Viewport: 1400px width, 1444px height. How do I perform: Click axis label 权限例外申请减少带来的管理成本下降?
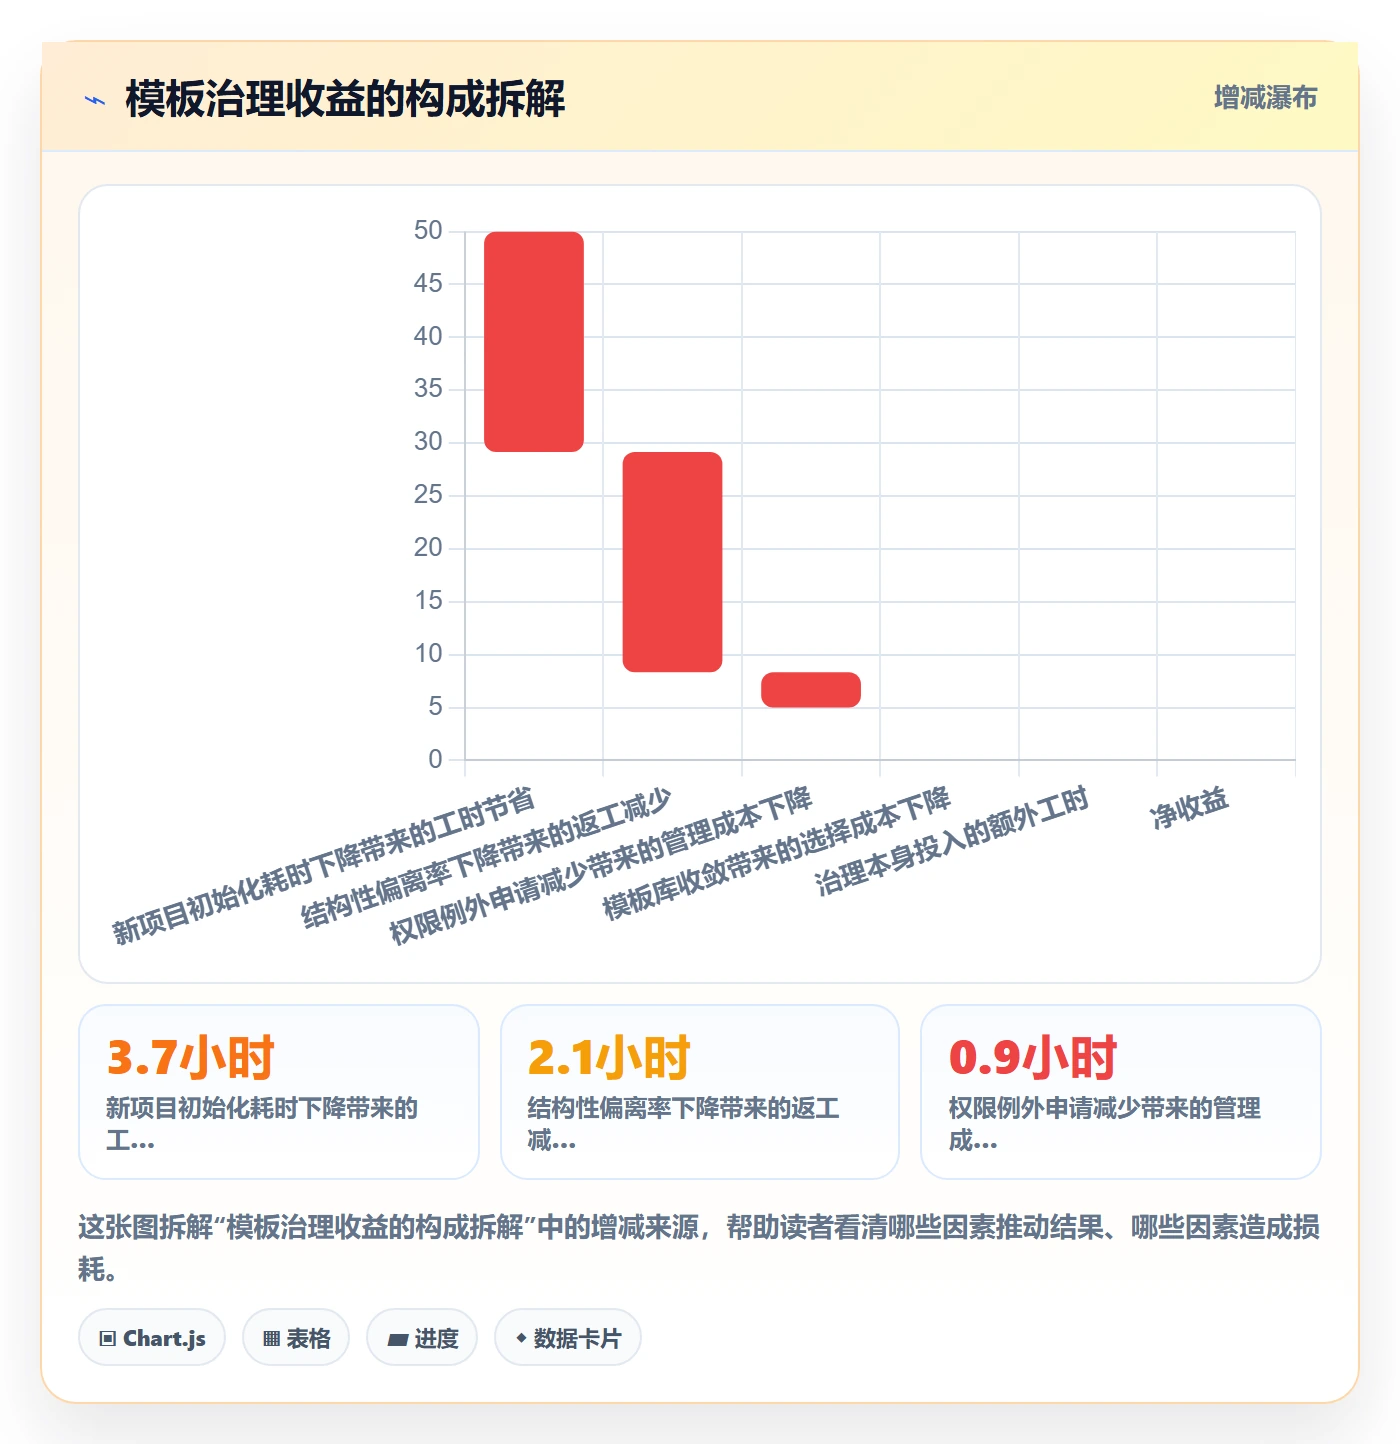[601, 866]
